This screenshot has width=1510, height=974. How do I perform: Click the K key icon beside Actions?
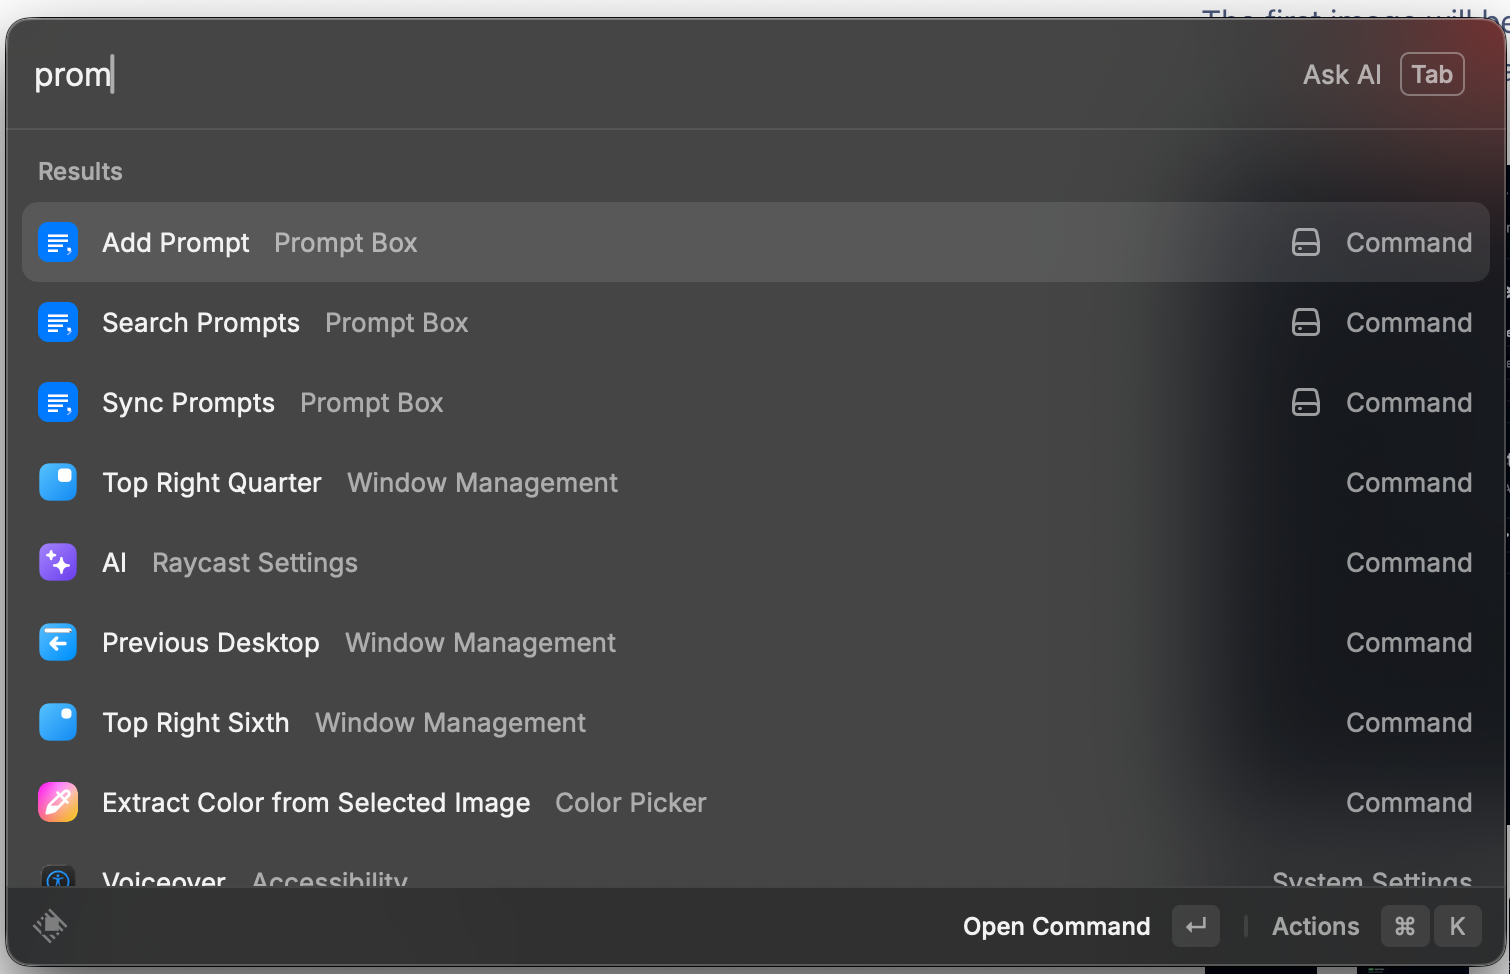click(1458, 926)
